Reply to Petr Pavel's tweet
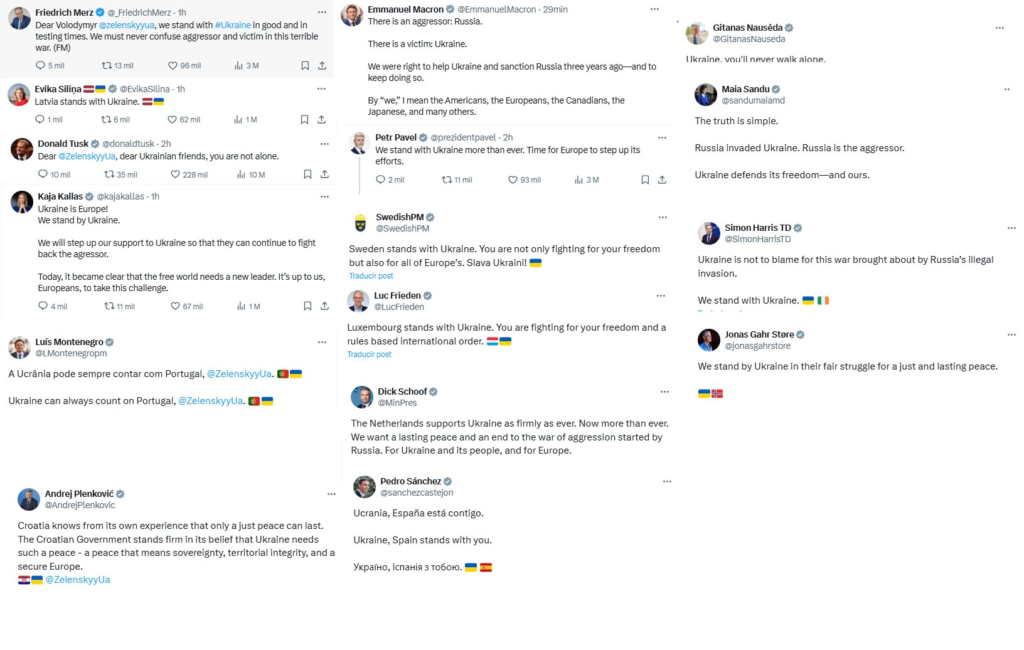Screen dimensions: 1024x650 point(381,180)
